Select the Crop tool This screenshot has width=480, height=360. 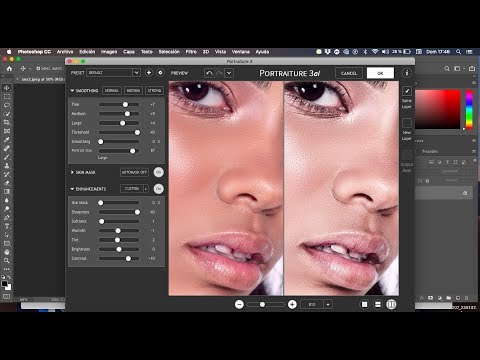[6, 122]
